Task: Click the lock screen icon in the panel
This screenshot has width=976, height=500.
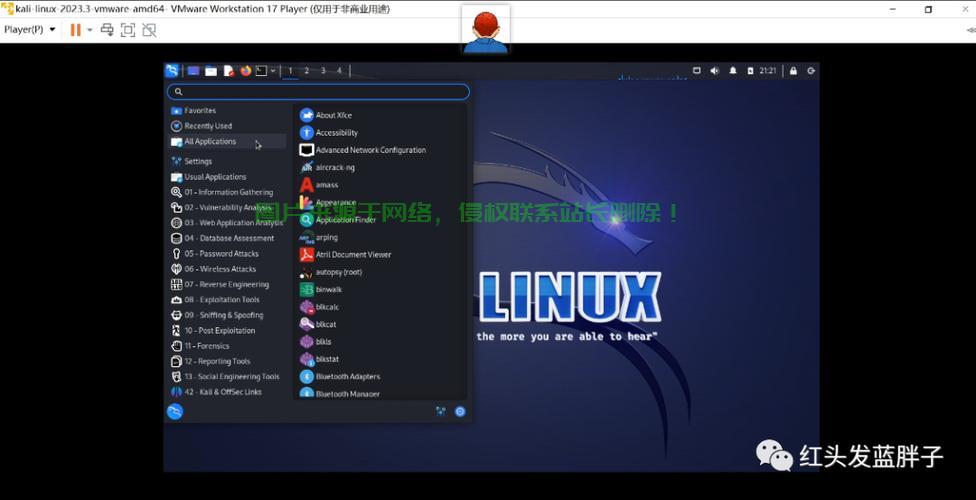Action: [793, 71]
